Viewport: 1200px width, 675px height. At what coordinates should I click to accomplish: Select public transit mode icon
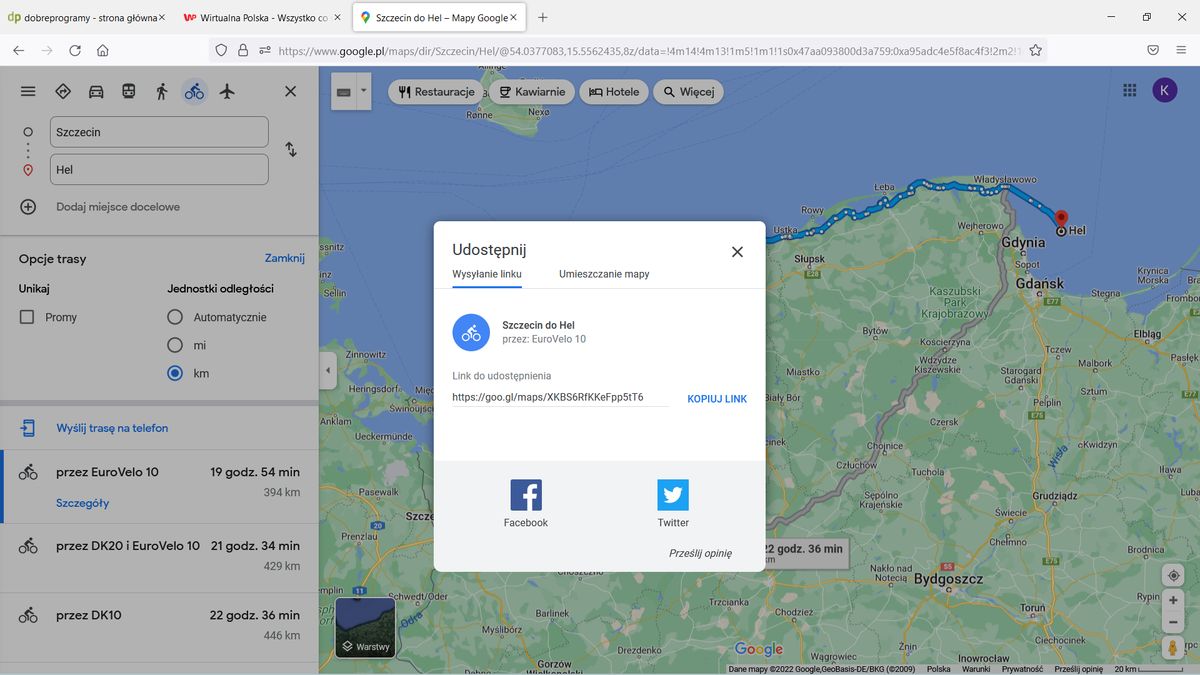(x=128, y=90)
